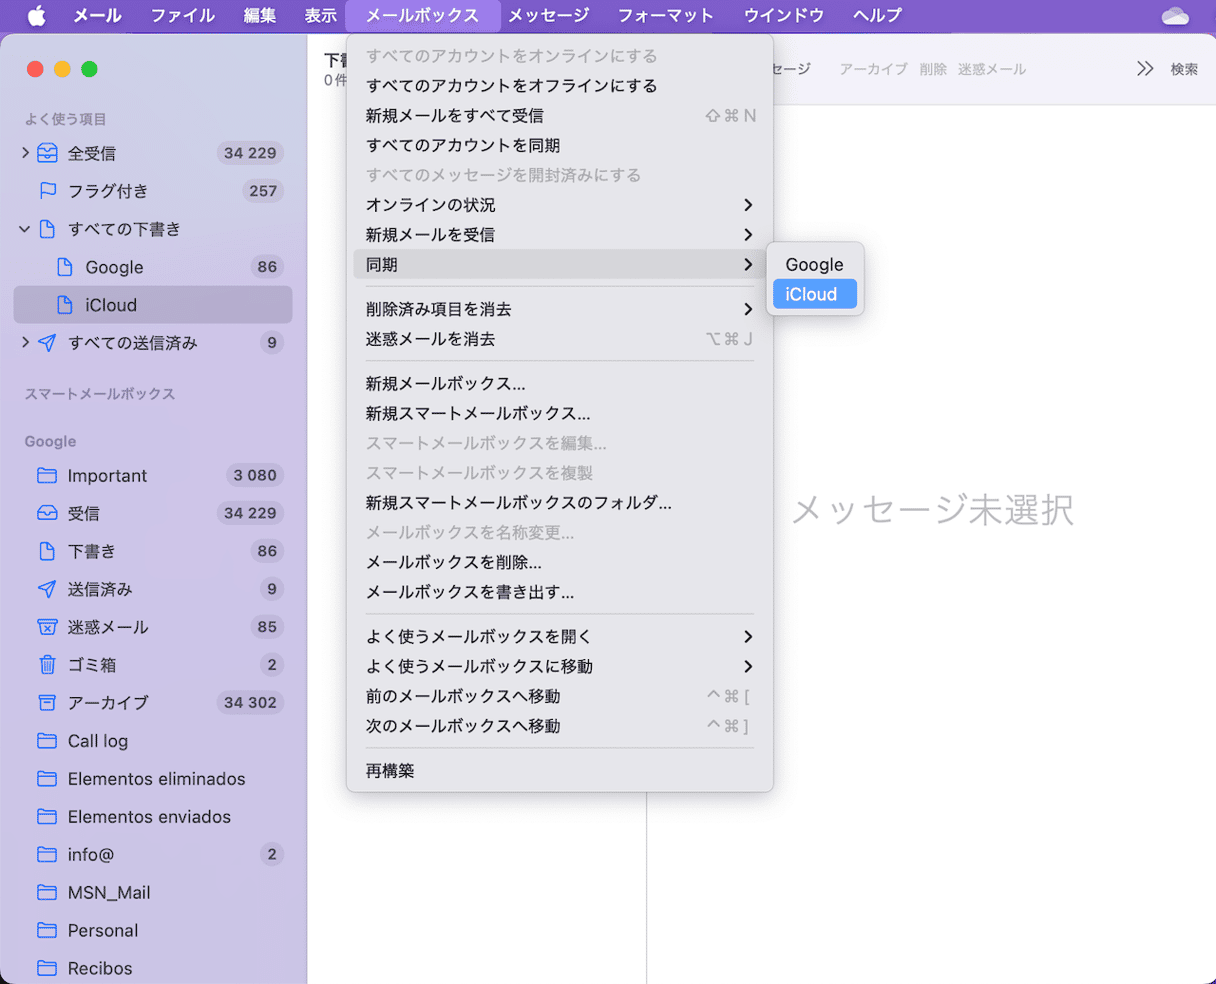Image resolution: width=1216 pixels, height=984 pixels.
Task: Choose 新規メールをすべて受信
Action: tap(560, 116)
